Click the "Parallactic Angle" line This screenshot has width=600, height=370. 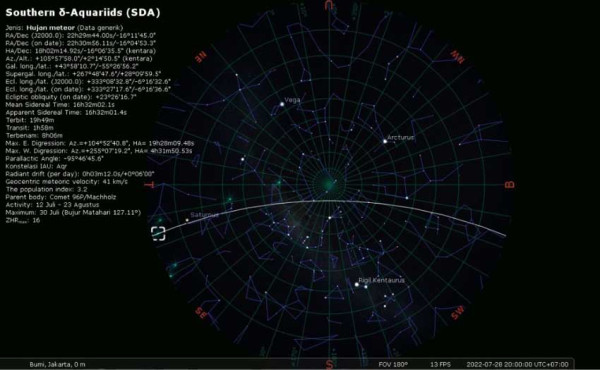tap(55, 158)
